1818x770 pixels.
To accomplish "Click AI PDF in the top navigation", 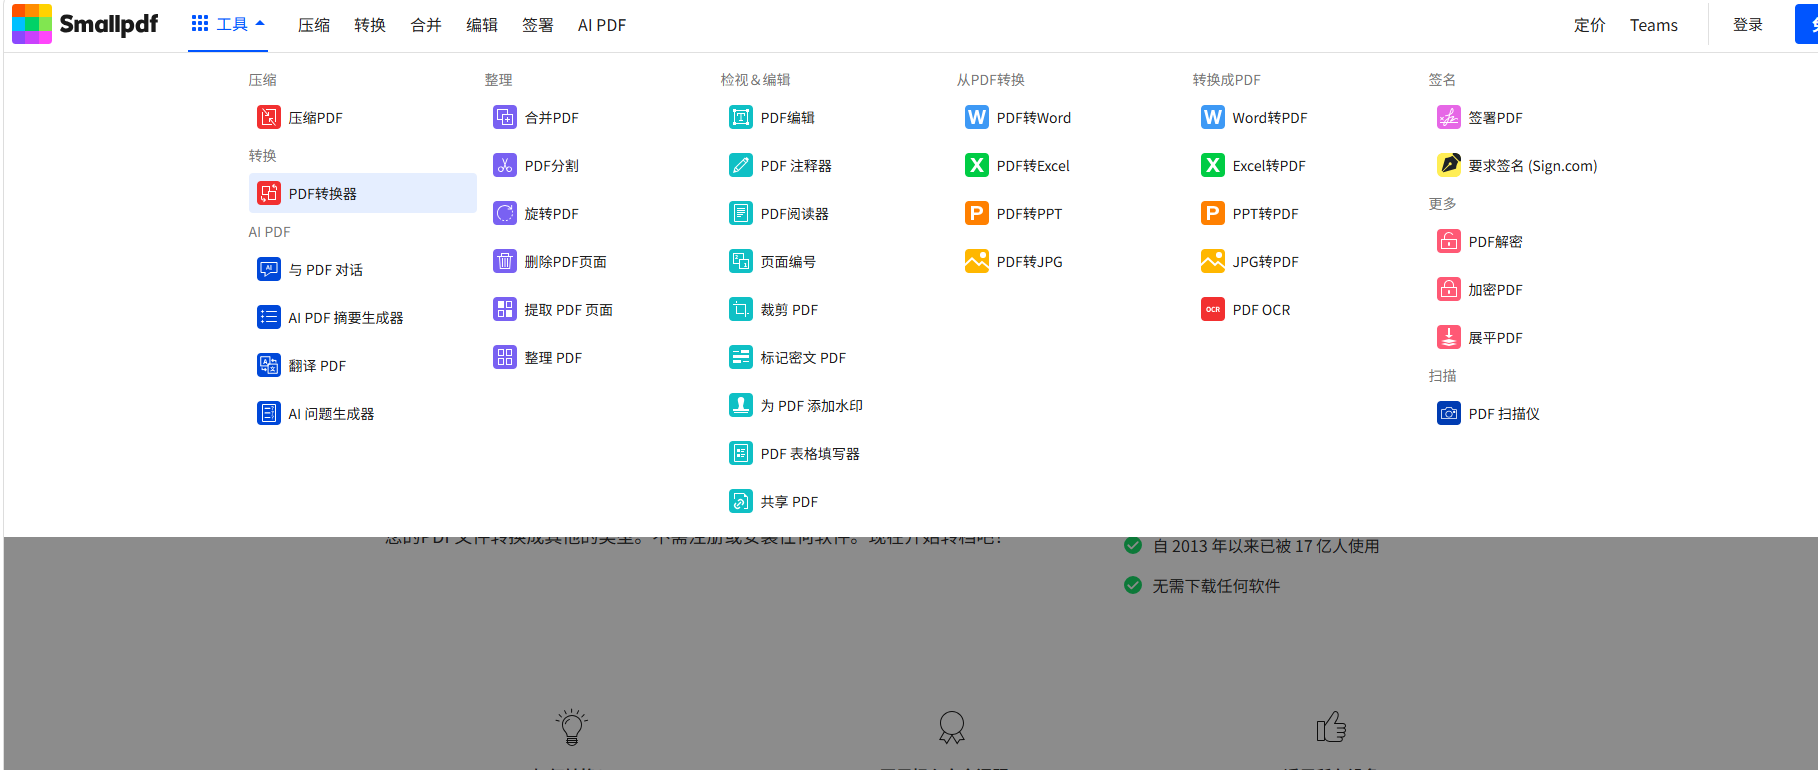I will pyautogui.click(x=602, y=25).
